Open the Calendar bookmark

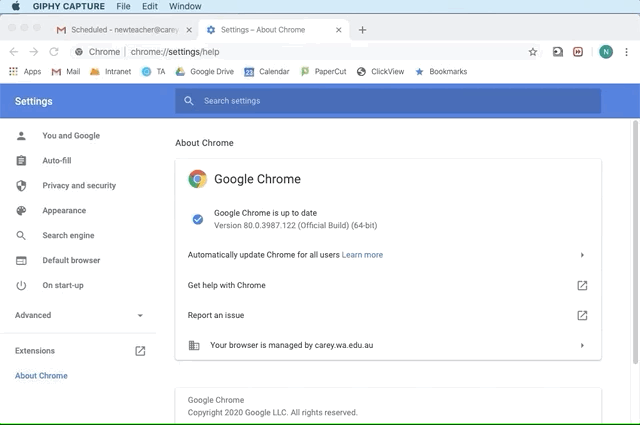coord(267,71)
